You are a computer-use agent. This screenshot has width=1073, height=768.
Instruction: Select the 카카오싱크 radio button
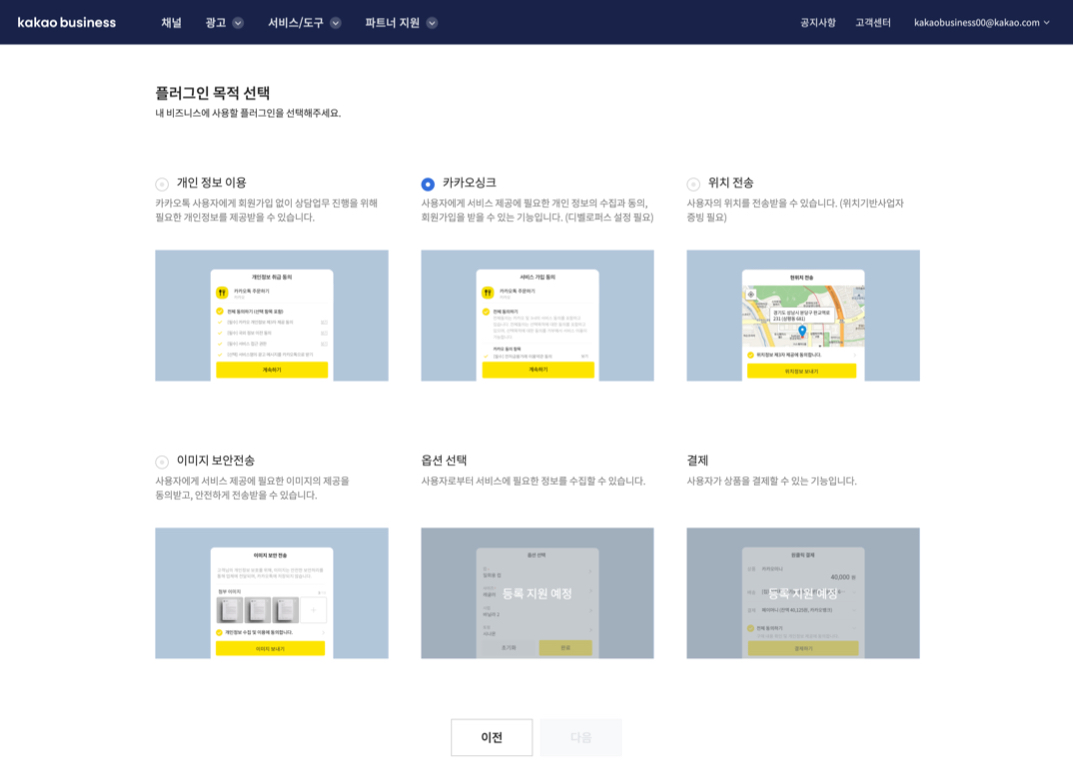tap(428, 184)
